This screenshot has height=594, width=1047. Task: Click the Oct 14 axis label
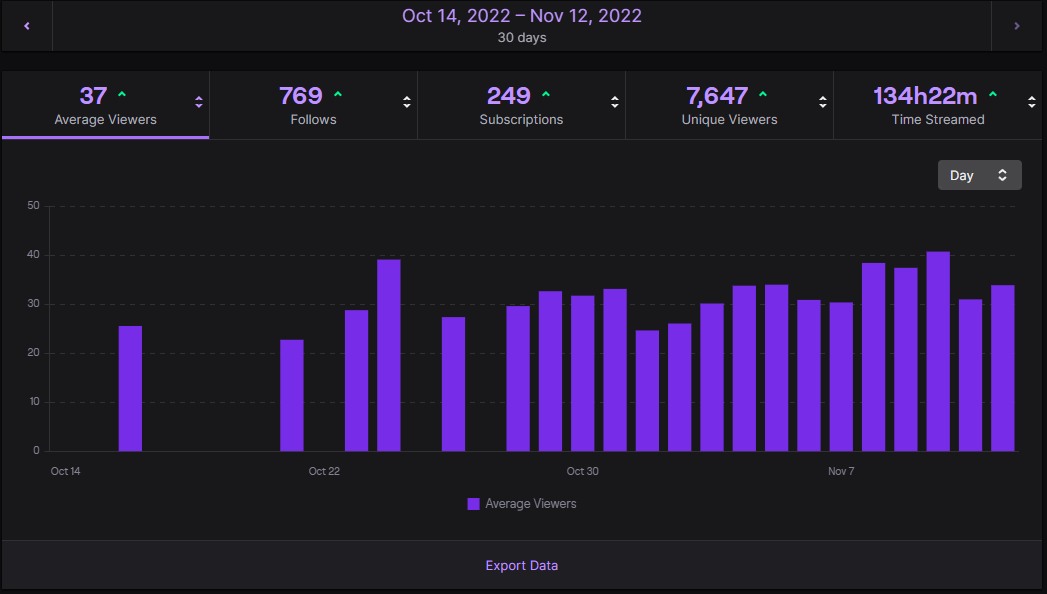pyautogui.click(x=65, y=471)
